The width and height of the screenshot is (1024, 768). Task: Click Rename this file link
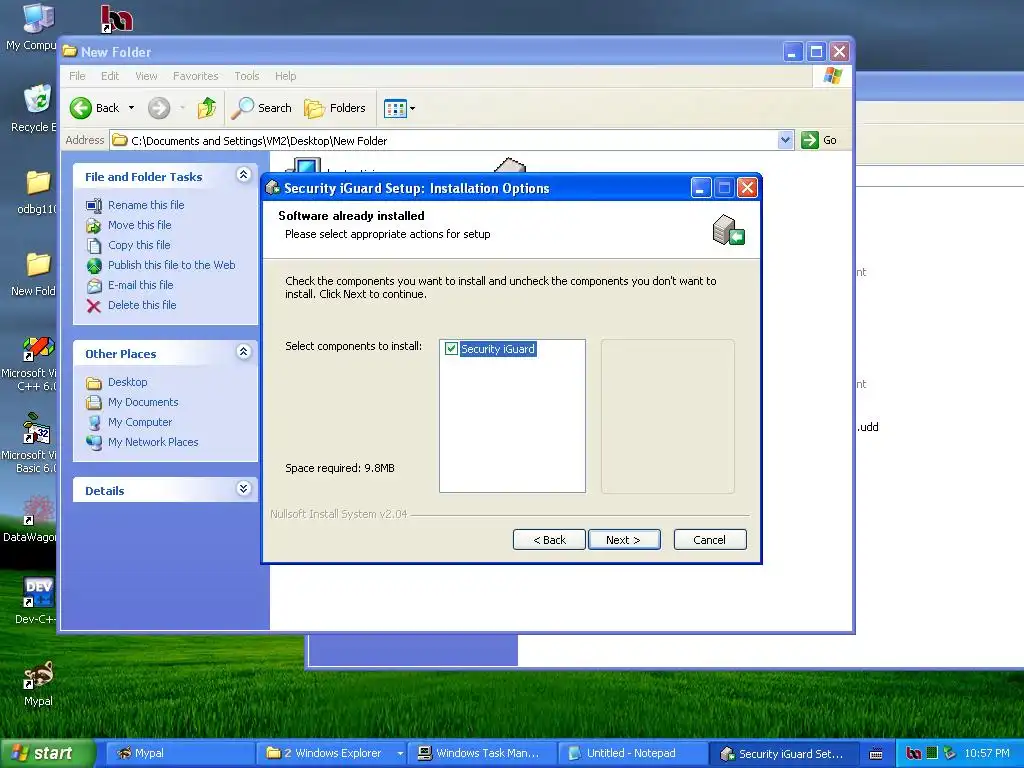[x=146, y=205]
